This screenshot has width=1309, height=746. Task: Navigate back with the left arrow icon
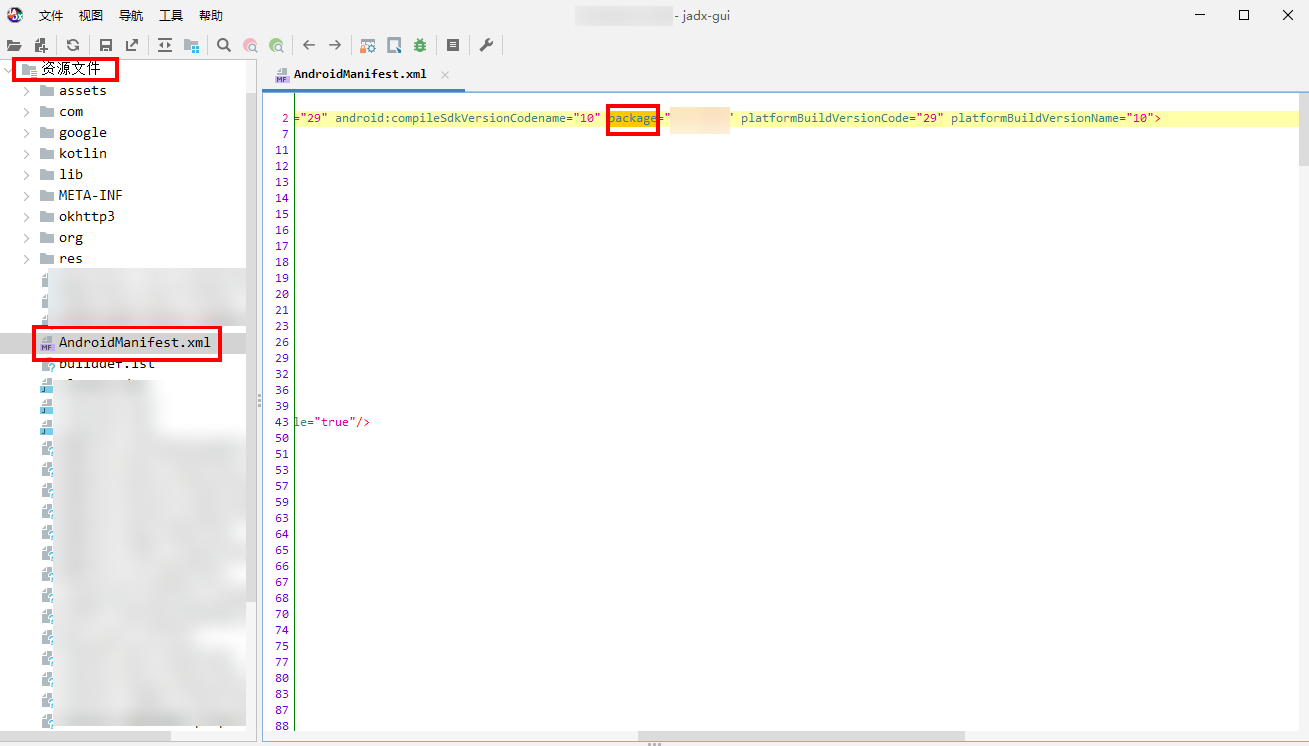click(x=309, y=45)
